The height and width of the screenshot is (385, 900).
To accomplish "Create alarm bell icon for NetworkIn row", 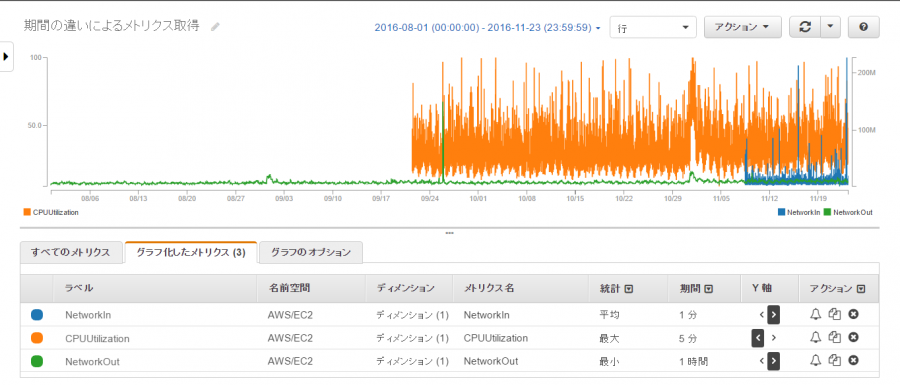I will point(815,314).
